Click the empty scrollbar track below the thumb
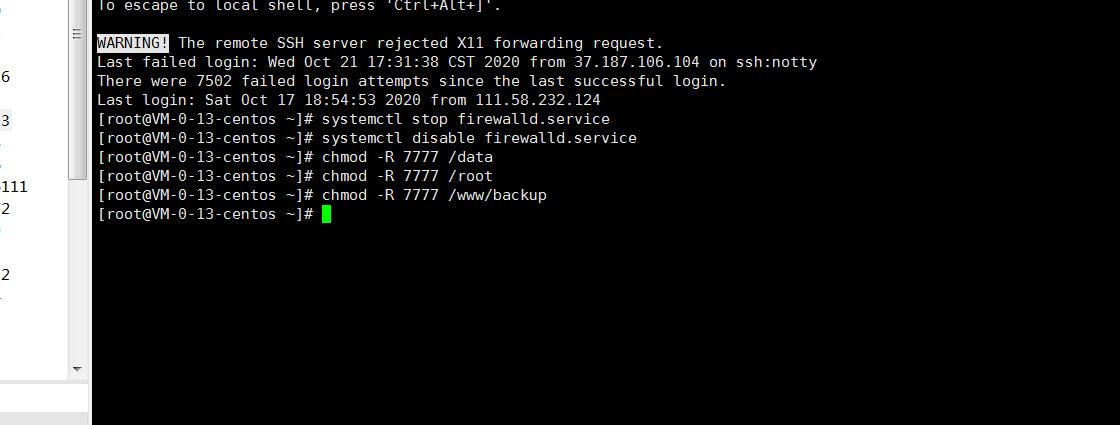Viewport: 1120px width, 425px height. [x=77, y=270]
